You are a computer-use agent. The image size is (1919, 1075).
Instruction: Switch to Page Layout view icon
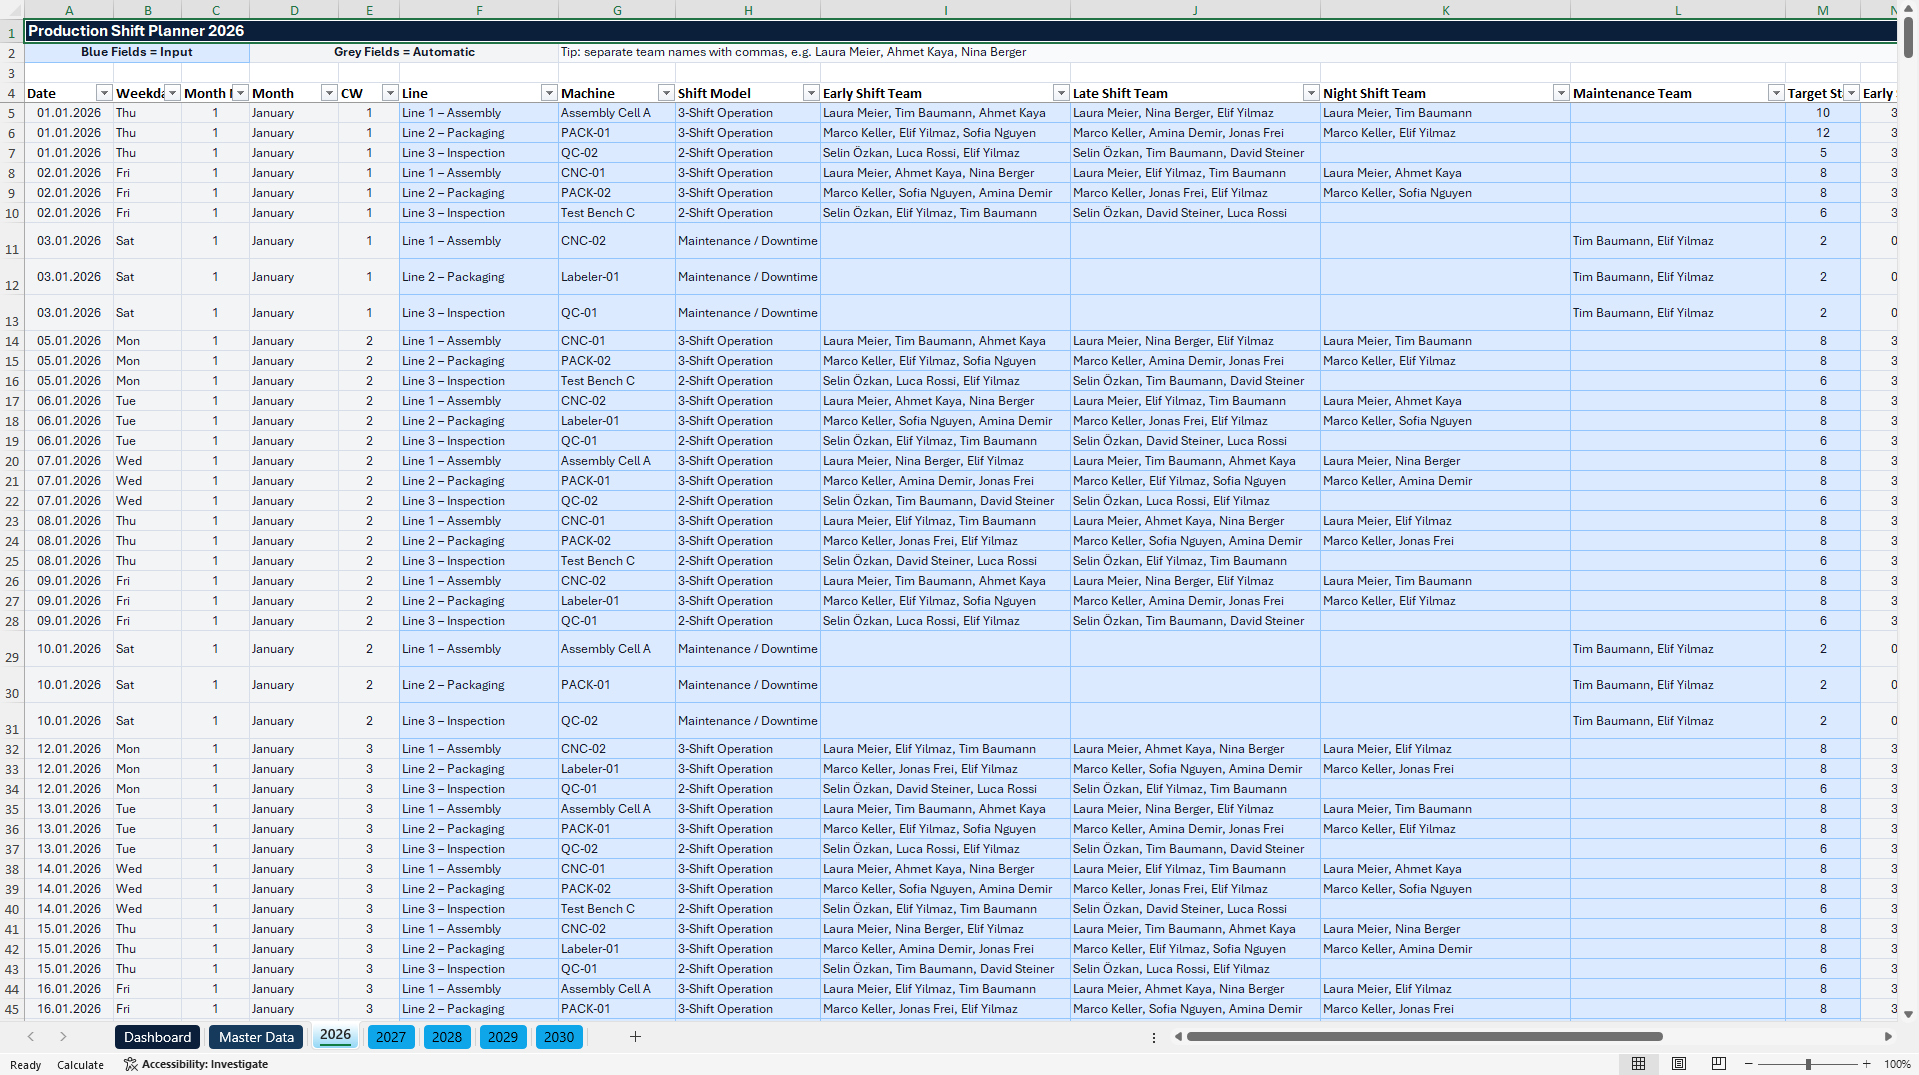pyautogui.click(x=1679, y=1064)
